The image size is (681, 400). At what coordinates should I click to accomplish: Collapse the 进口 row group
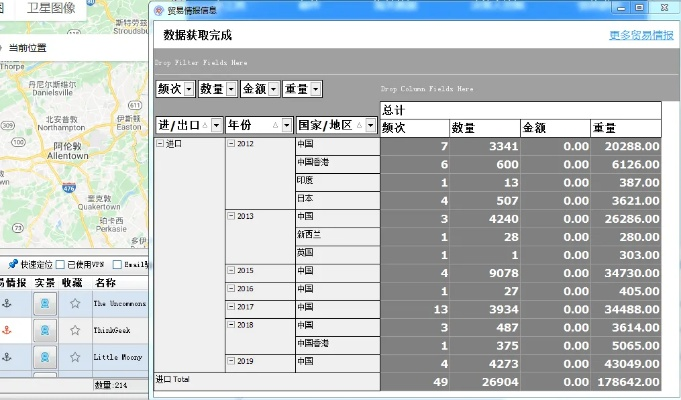[161, 144]
